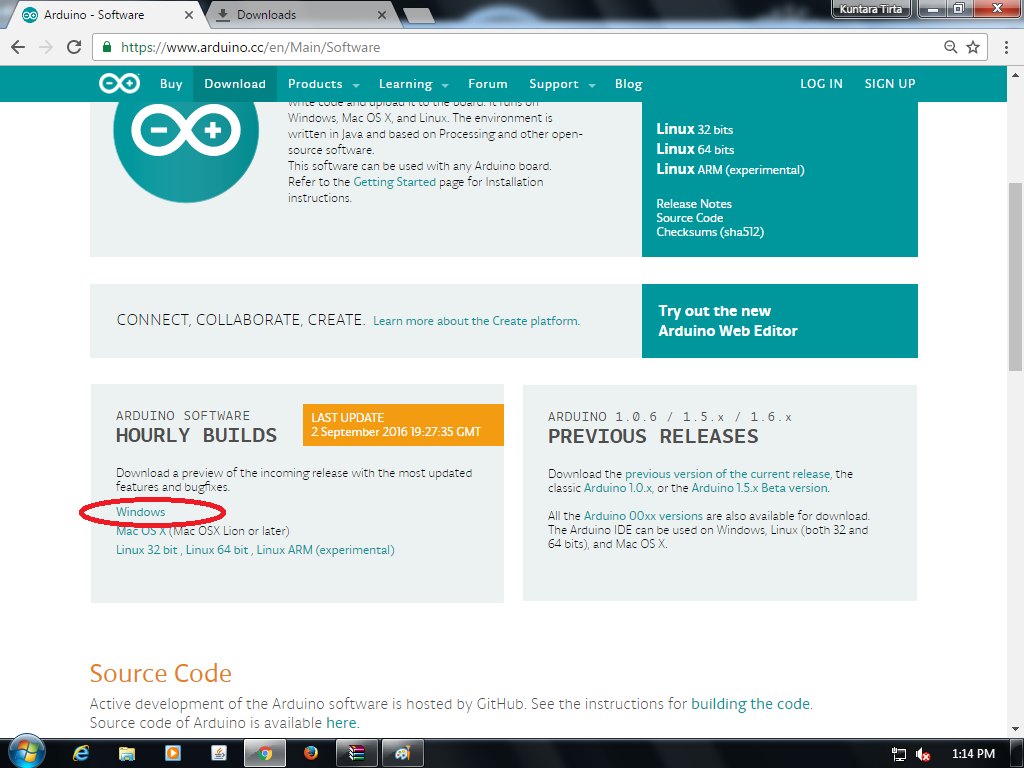Open the Getting Started page link
Viewport: 1024px width, 768px height.
tap(394, 182)
